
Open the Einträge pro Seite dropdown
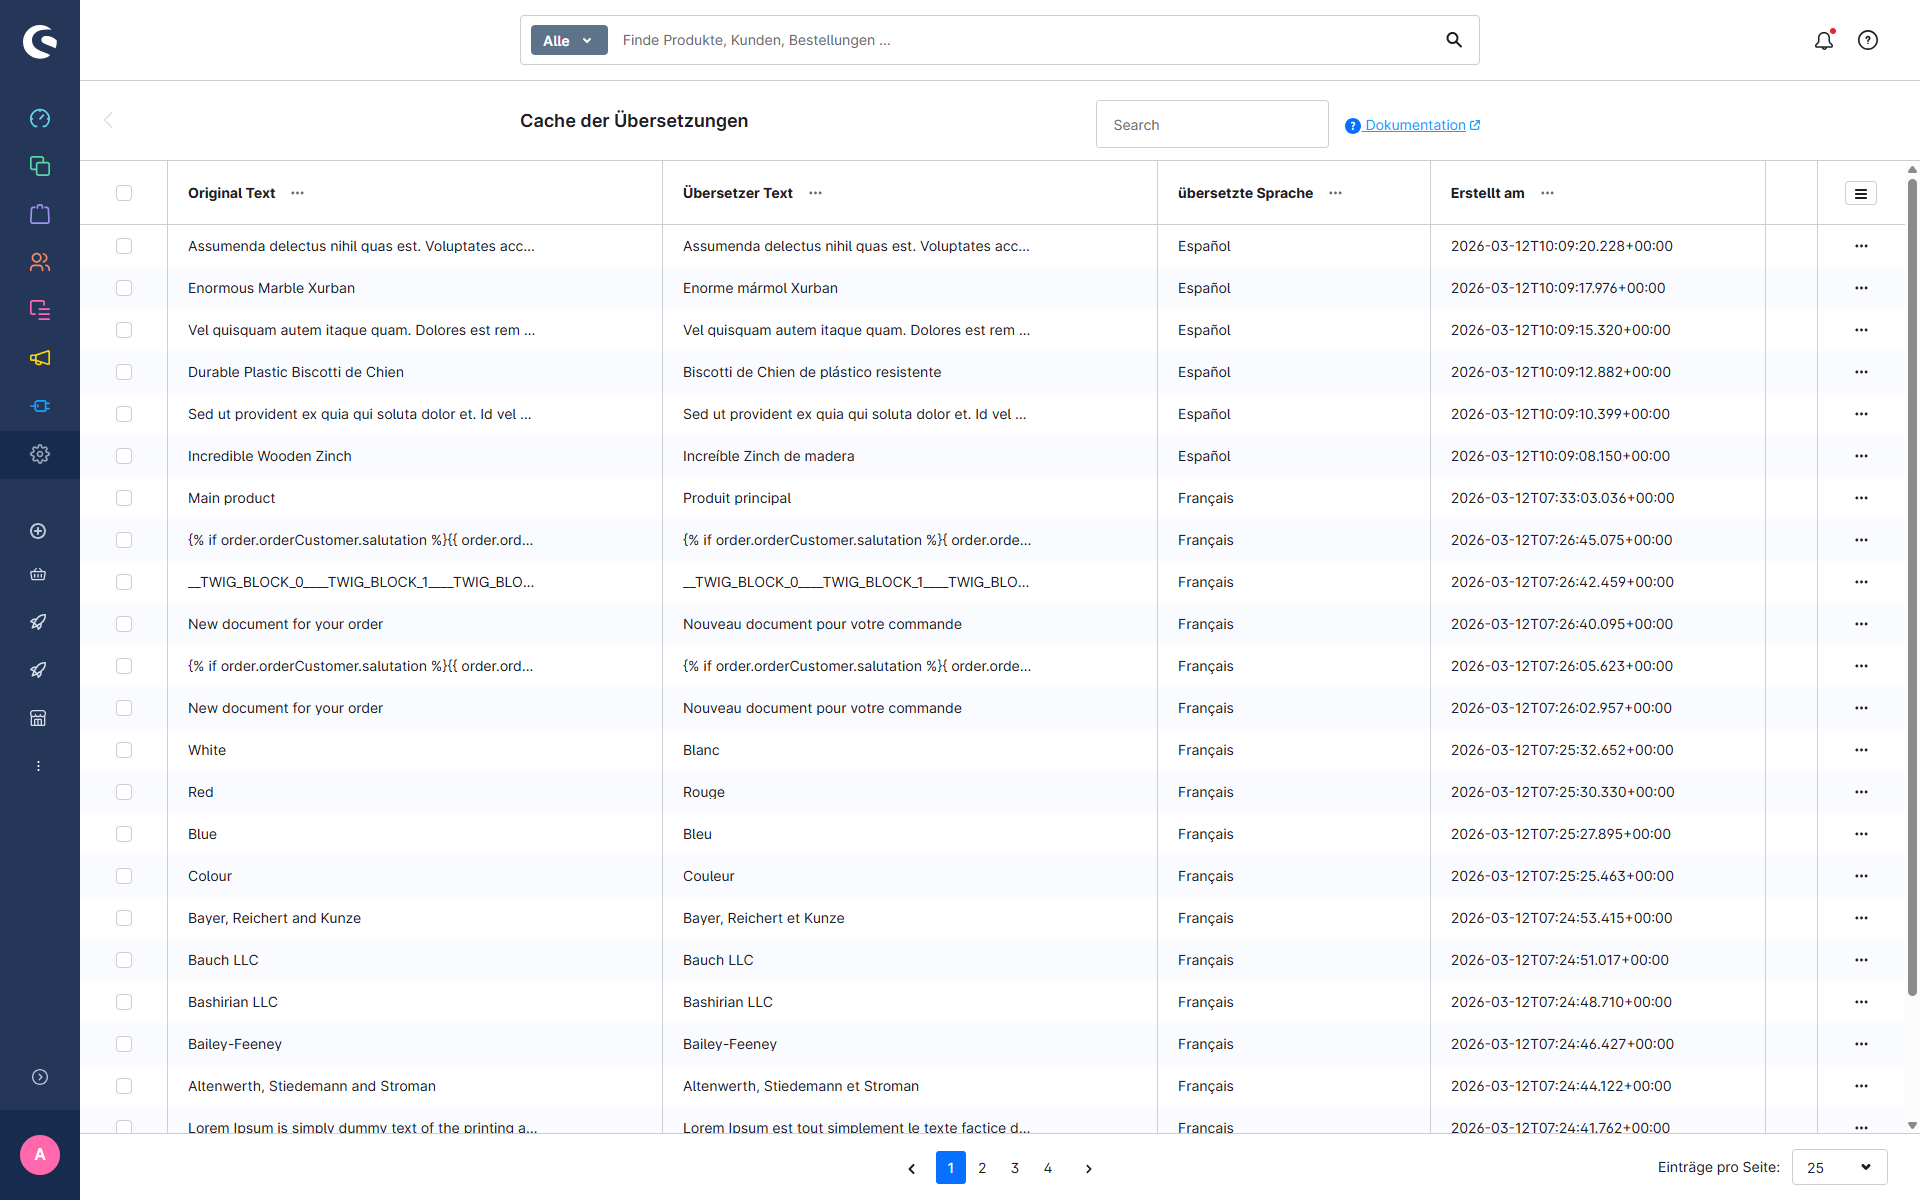[x=1839, y=1167]
